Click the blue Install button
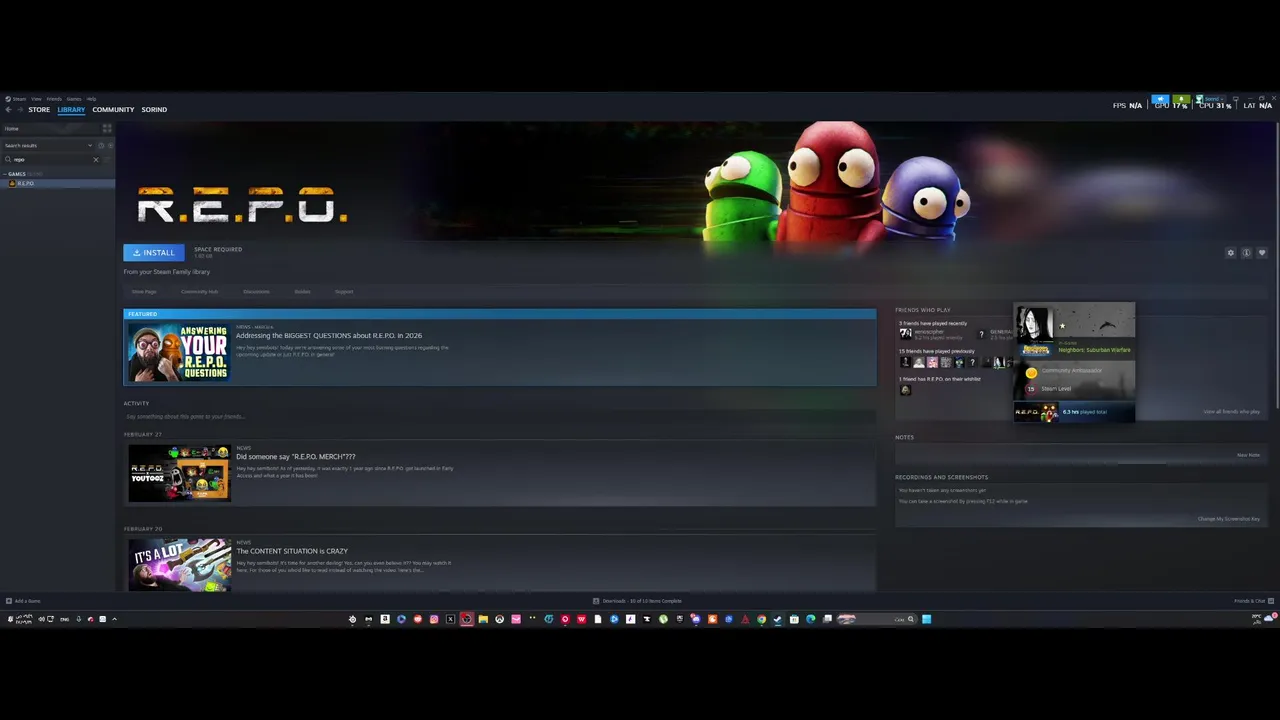Screen dimensions: 1280x720 [154, 253]
